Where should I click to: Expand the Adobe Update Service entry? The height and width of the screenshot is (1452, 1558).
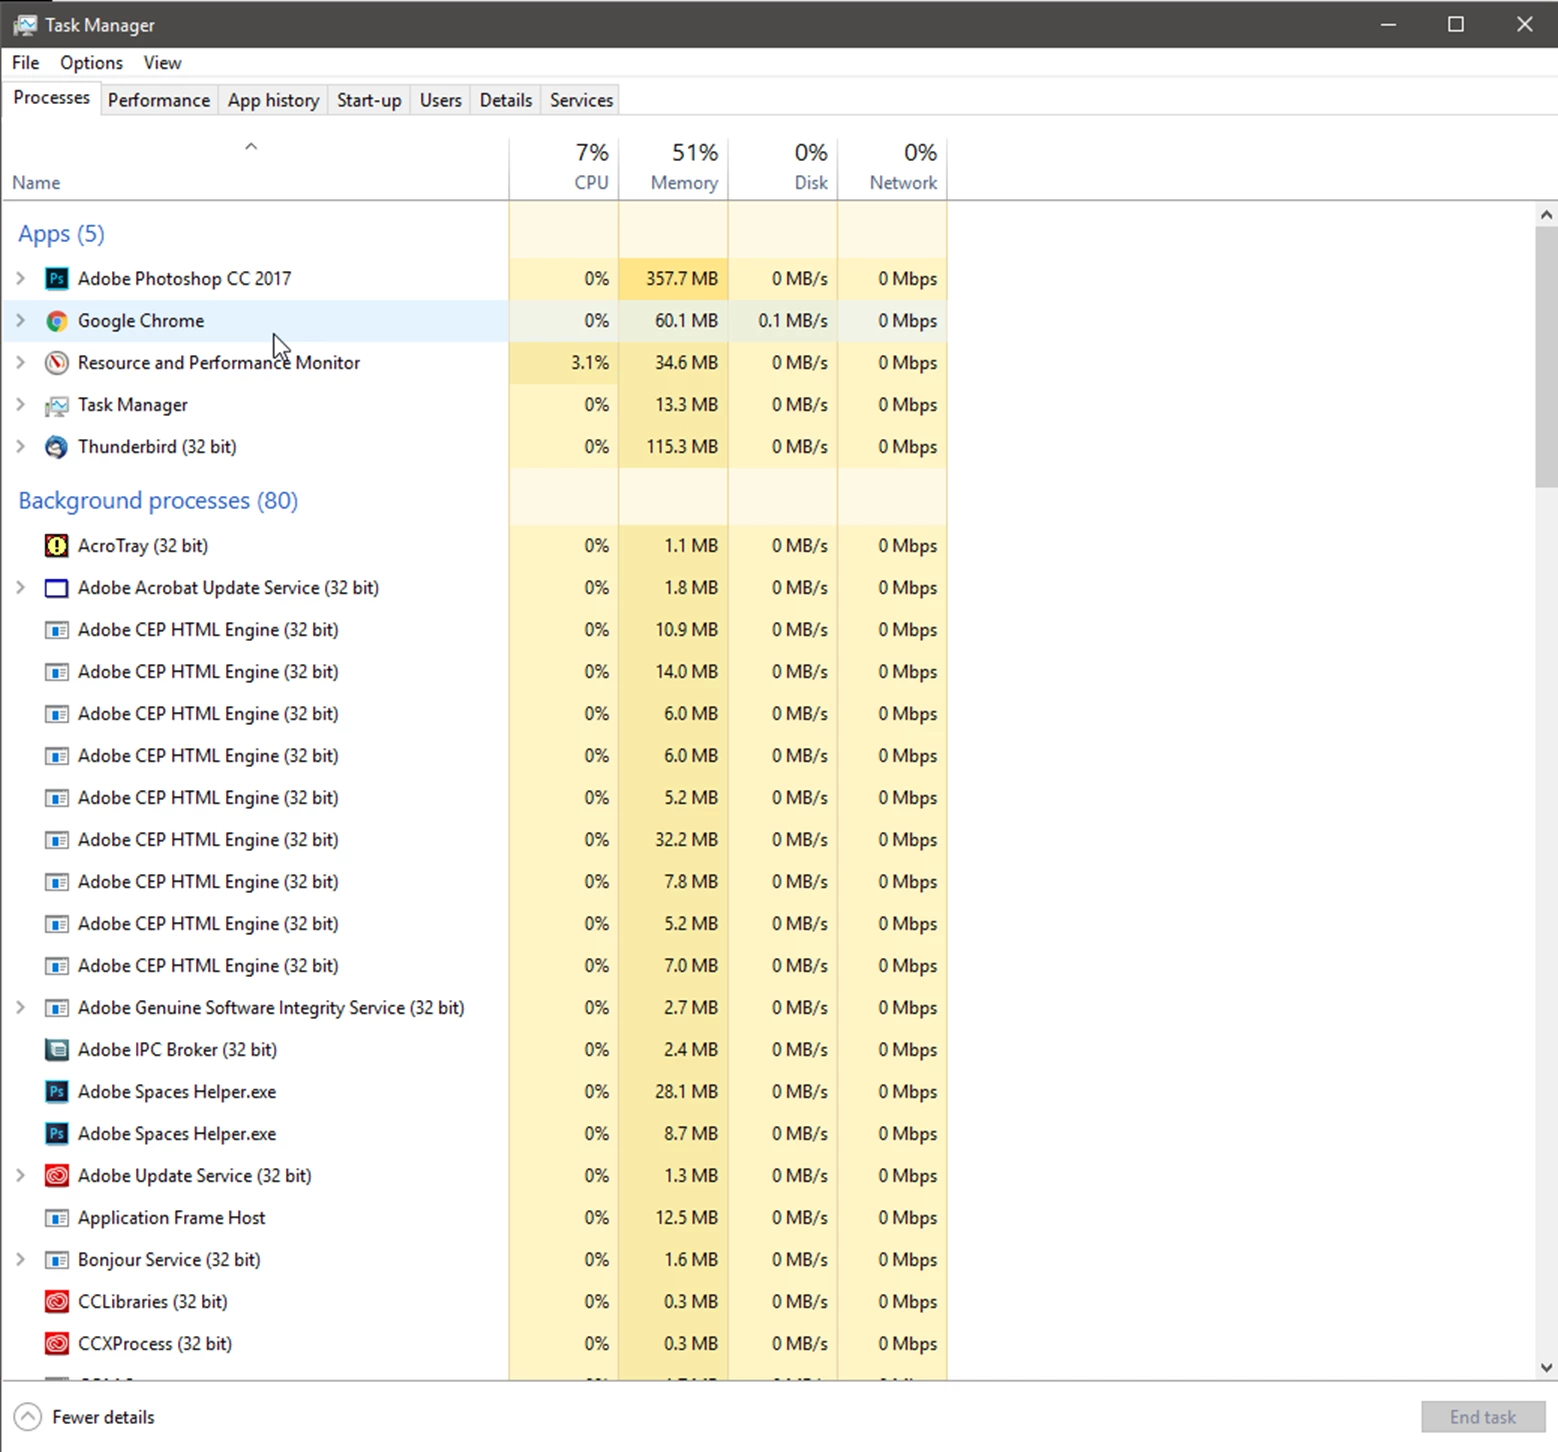[x=20, y=1176]
